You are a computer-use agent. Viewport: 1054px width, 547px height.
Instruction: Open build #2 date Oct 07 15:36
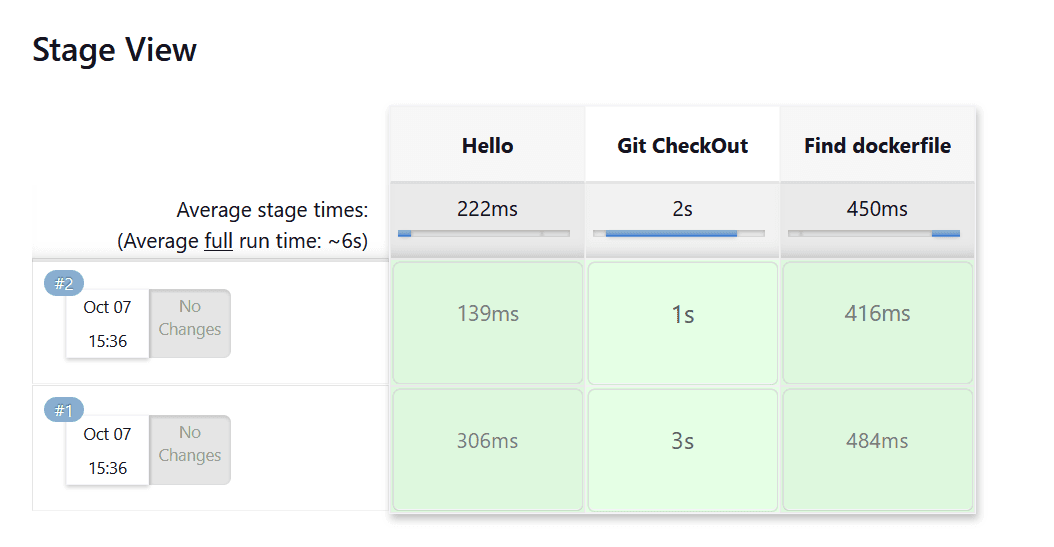pos(108,323)
